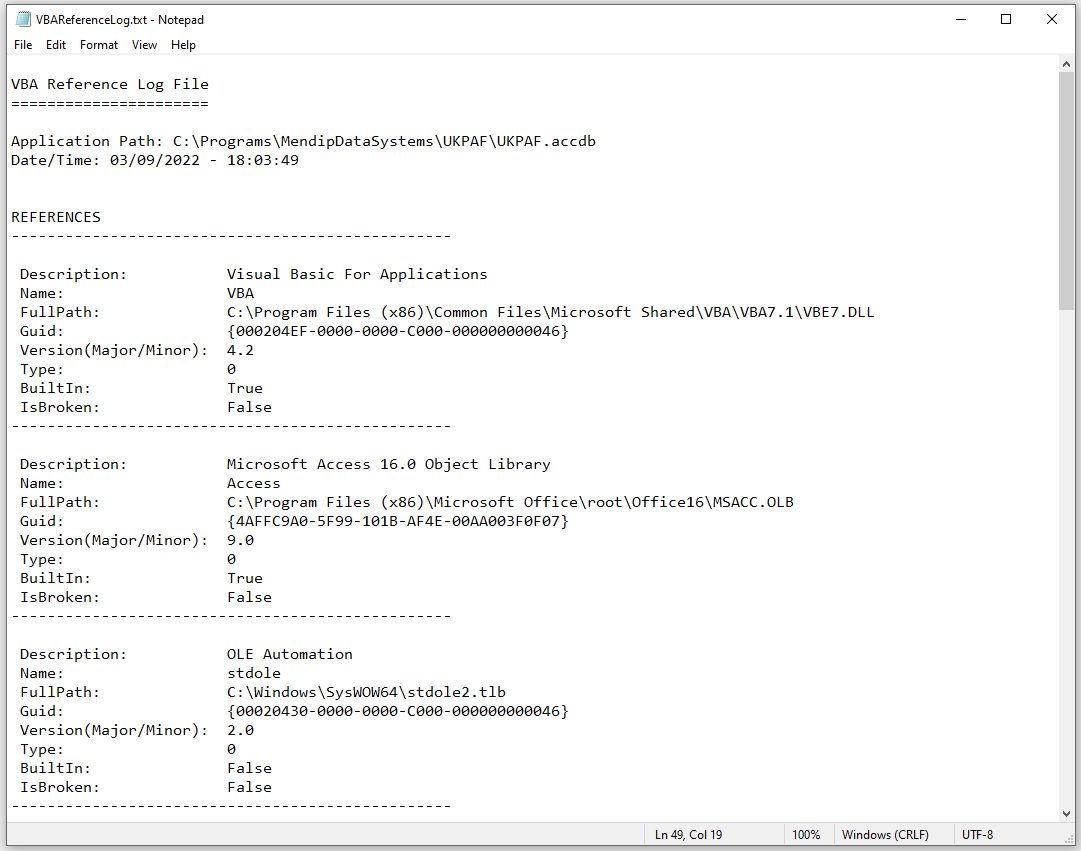1081x851 pixels.
Task: Click 'Windows (CRLF)' in status bar
Action: tap(885, 834)
